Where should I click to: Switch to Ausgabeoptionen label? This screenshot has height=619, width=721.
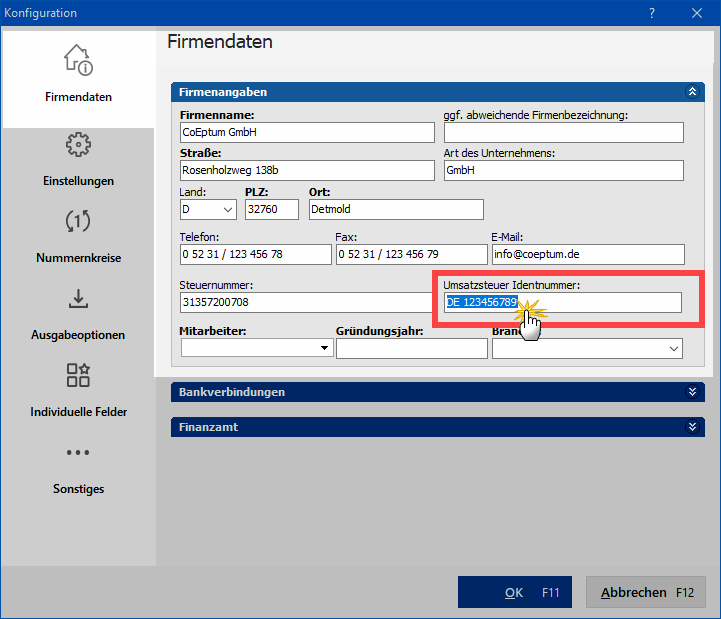click(78, 335)
